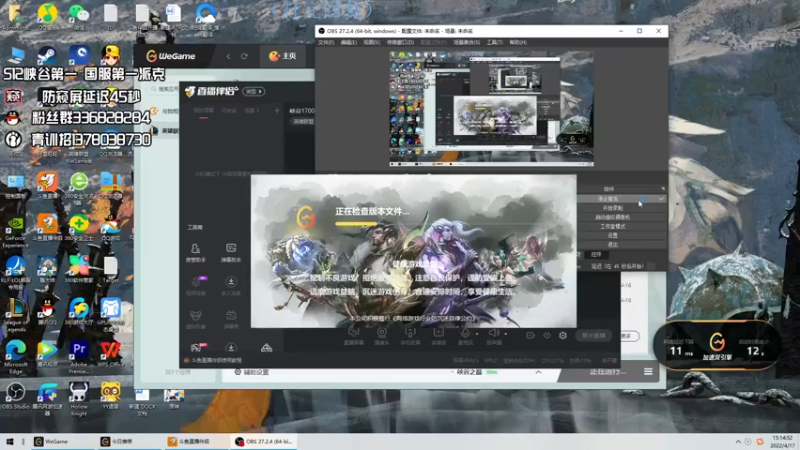Click the record icon beside the eye icon
The width and height of the screenshot is (800, 450).
click(x=530, y=335)
